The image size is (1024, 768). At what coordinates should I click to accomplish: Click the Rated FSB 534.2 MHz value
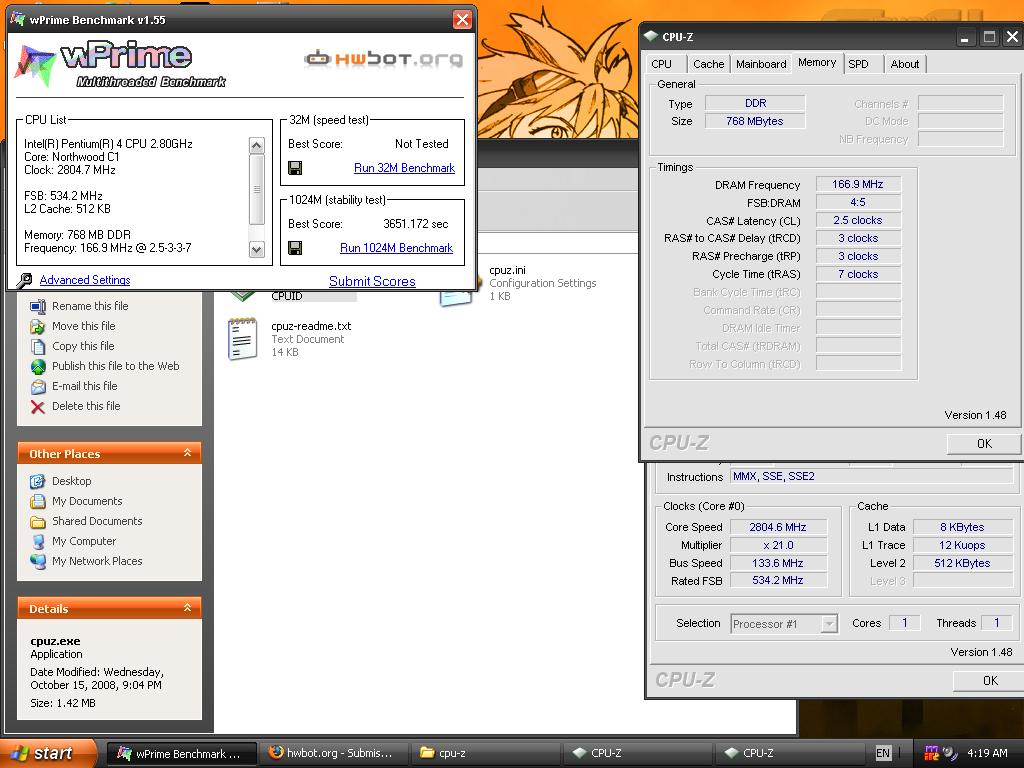click(x=778, y=581)
